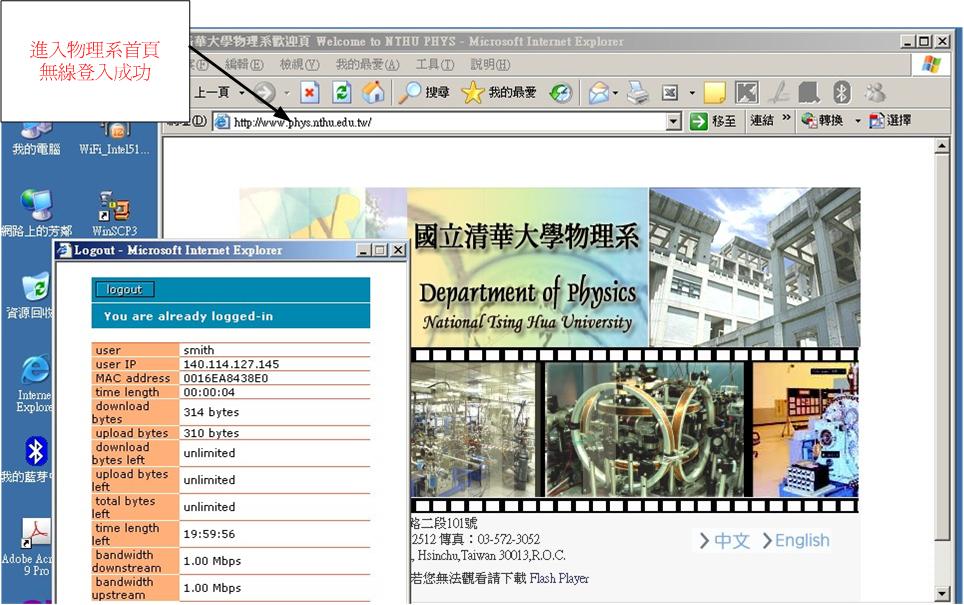Click the vertical scrollbar down arrow
The width and height of the screenshot is (964, 605).
coord(941,594)
